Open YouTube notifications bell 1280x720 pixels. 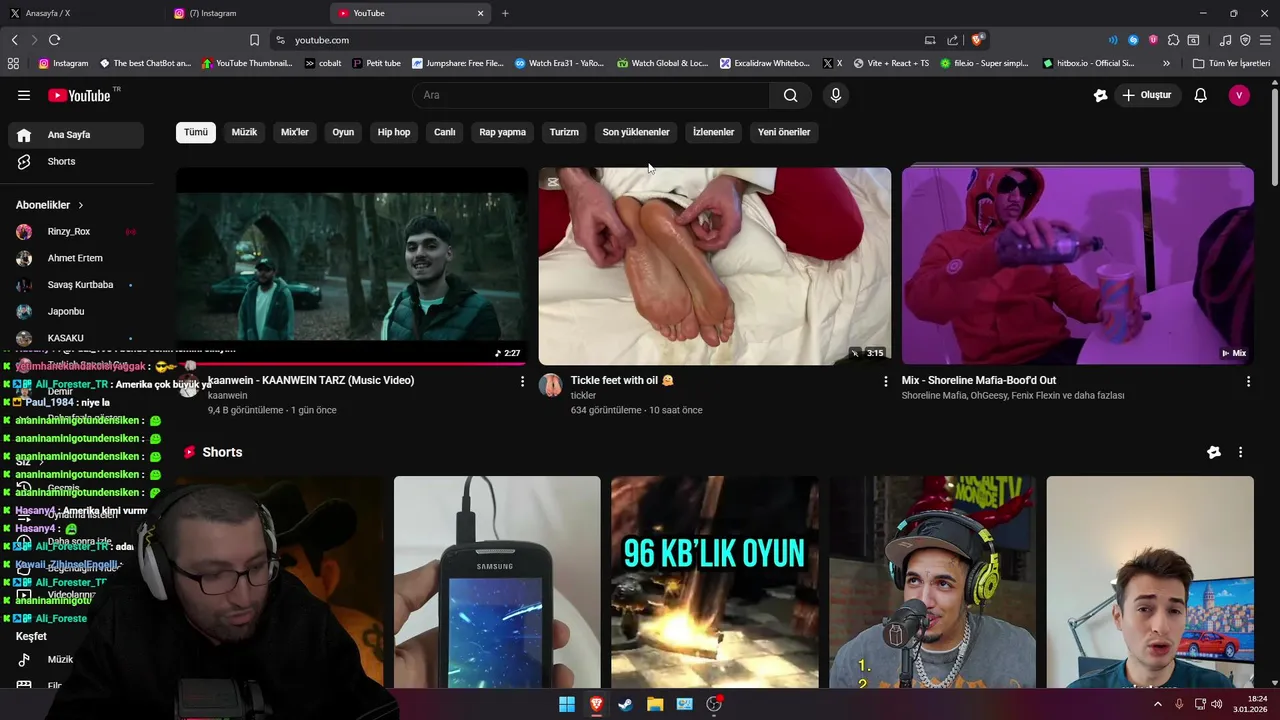[x=1201, y=95]
